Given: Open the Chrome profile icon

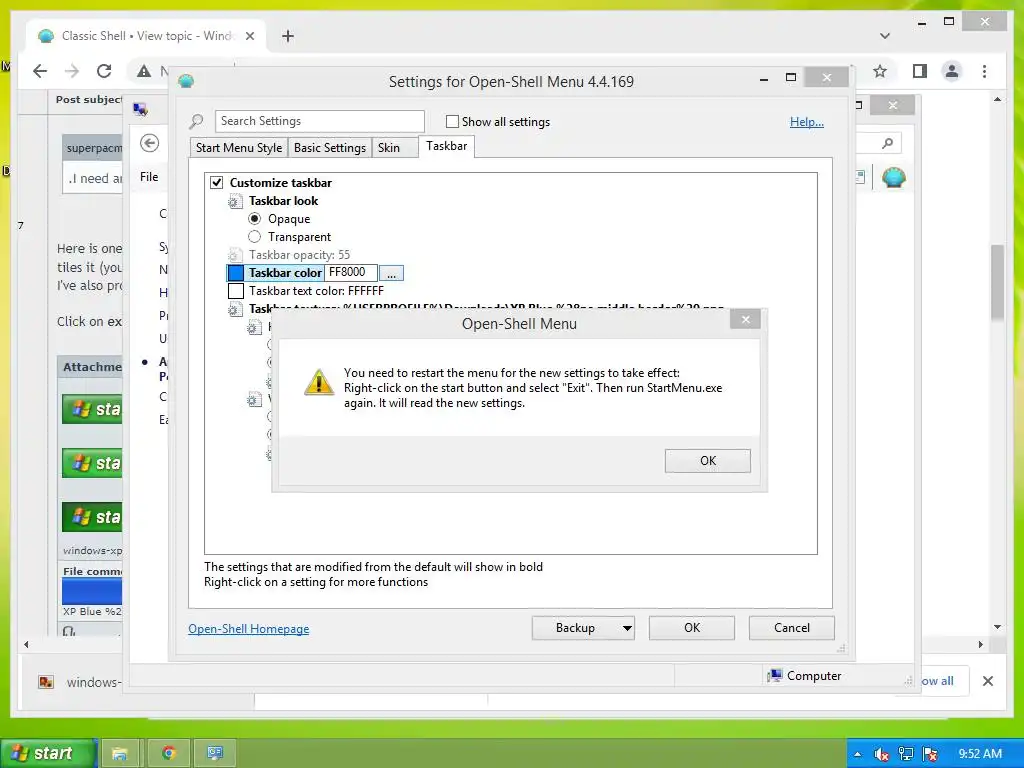Looking at the screenshot, I should pyautogui.click(x=952, y=71).
